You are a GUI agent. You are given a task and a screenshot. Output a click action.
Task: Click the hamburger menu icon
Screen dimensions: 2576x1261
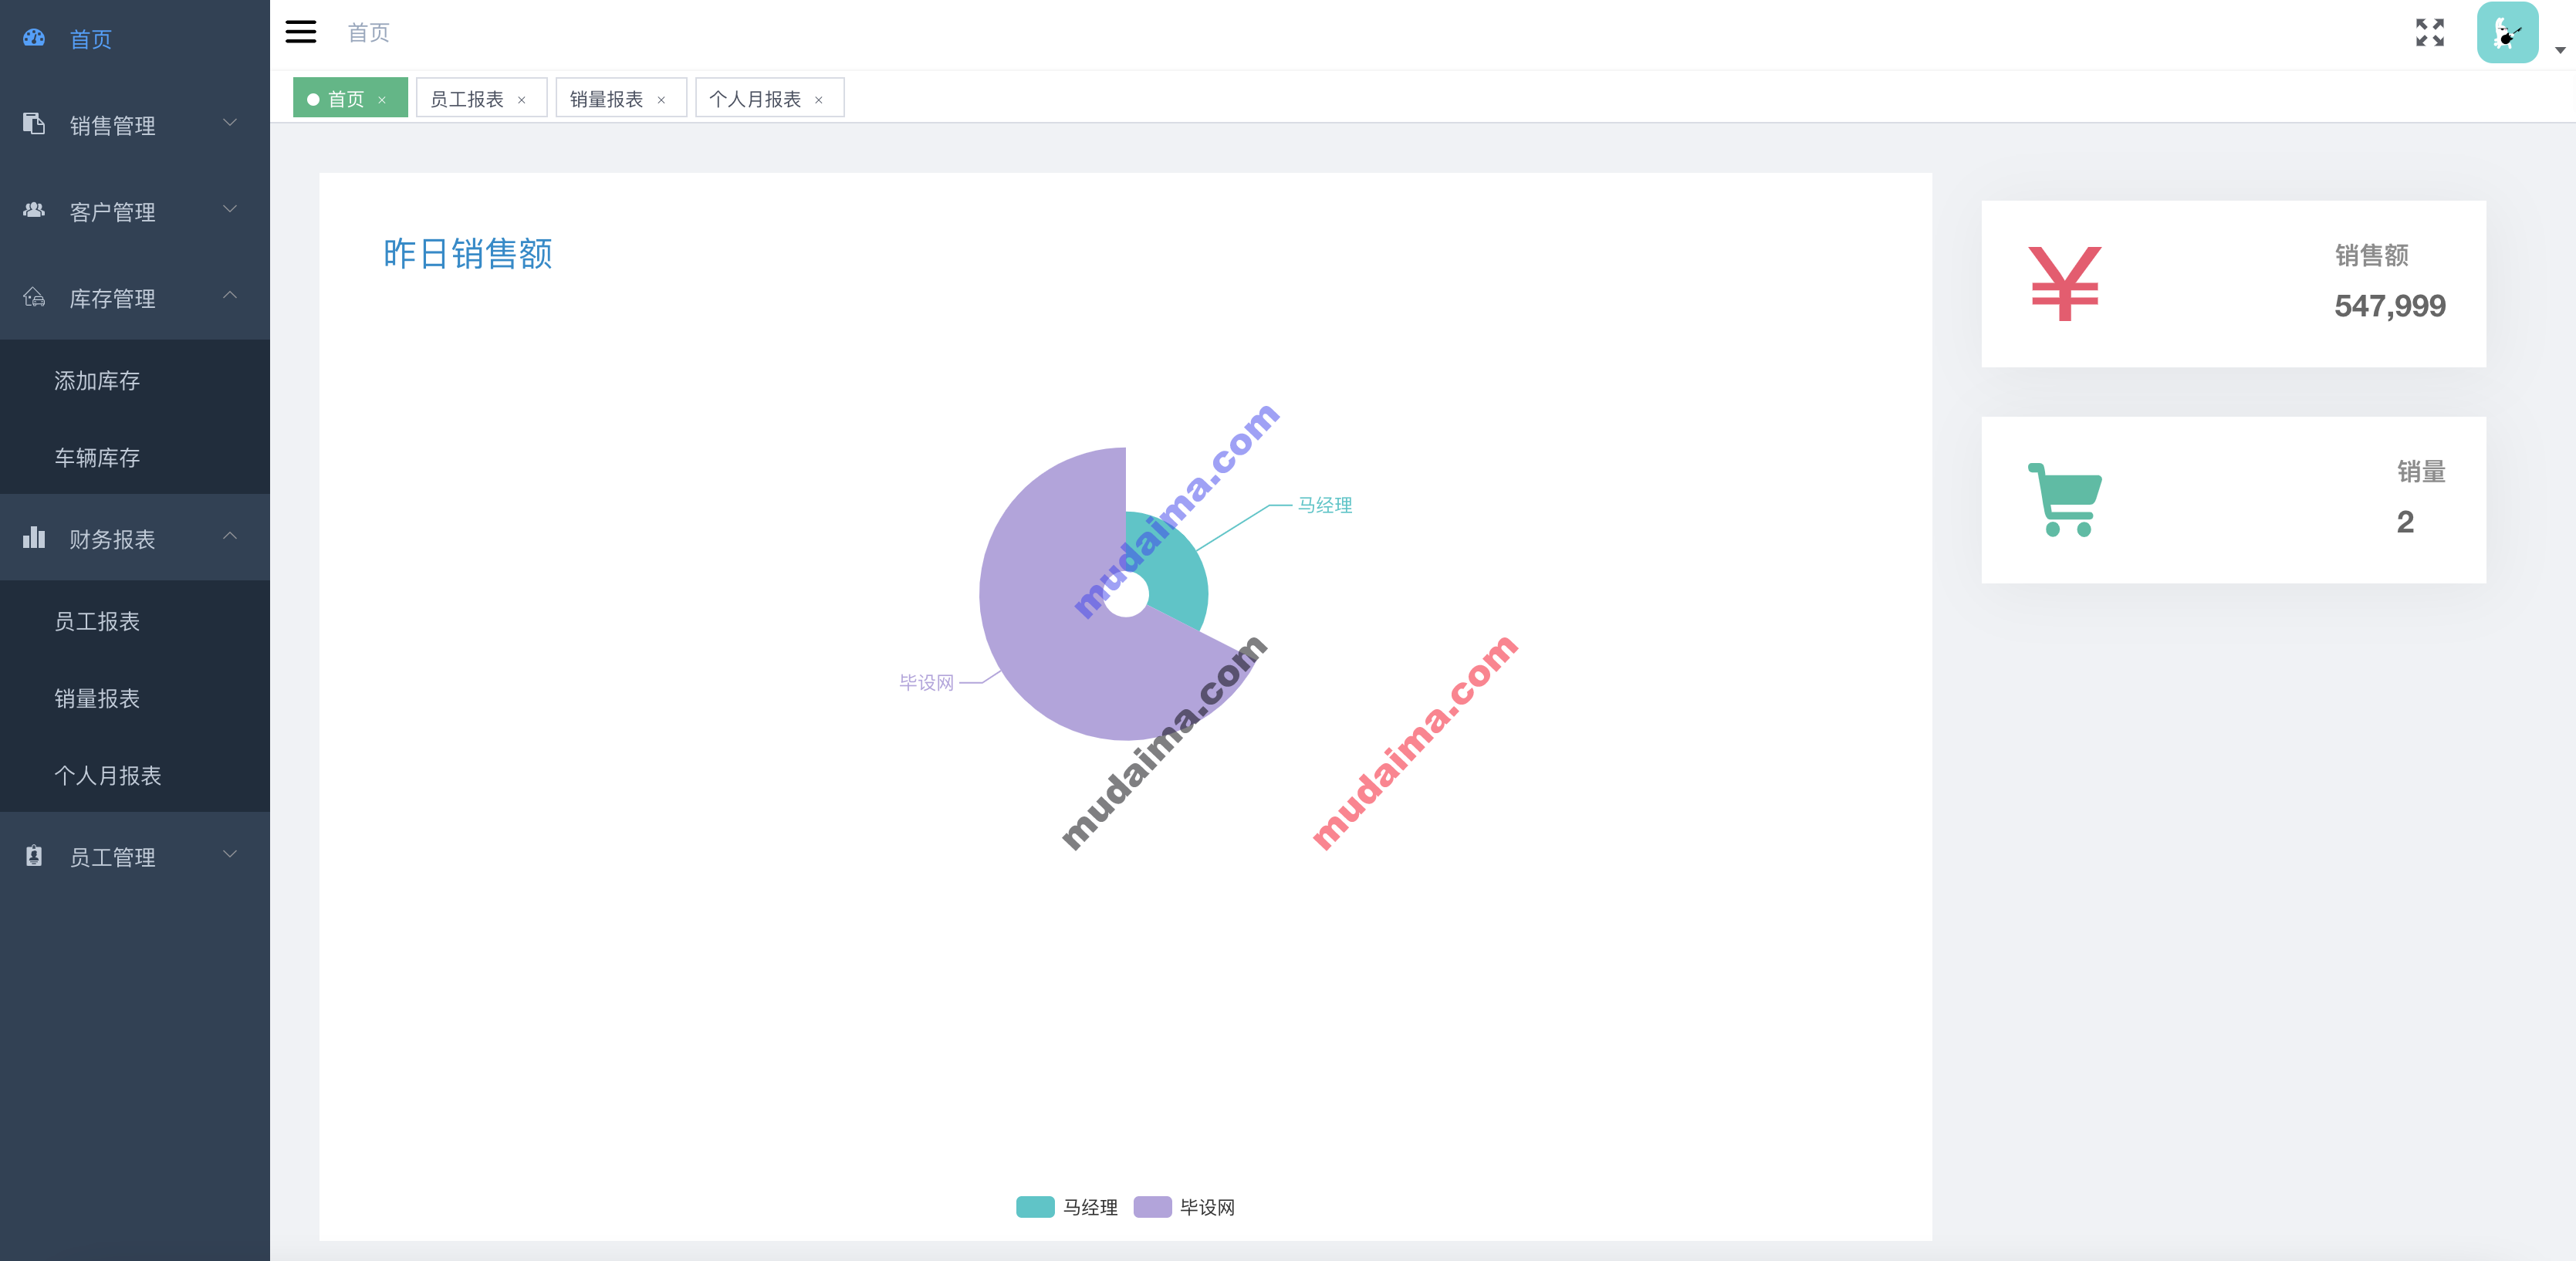pyautogui.click(x=301, y=31)
